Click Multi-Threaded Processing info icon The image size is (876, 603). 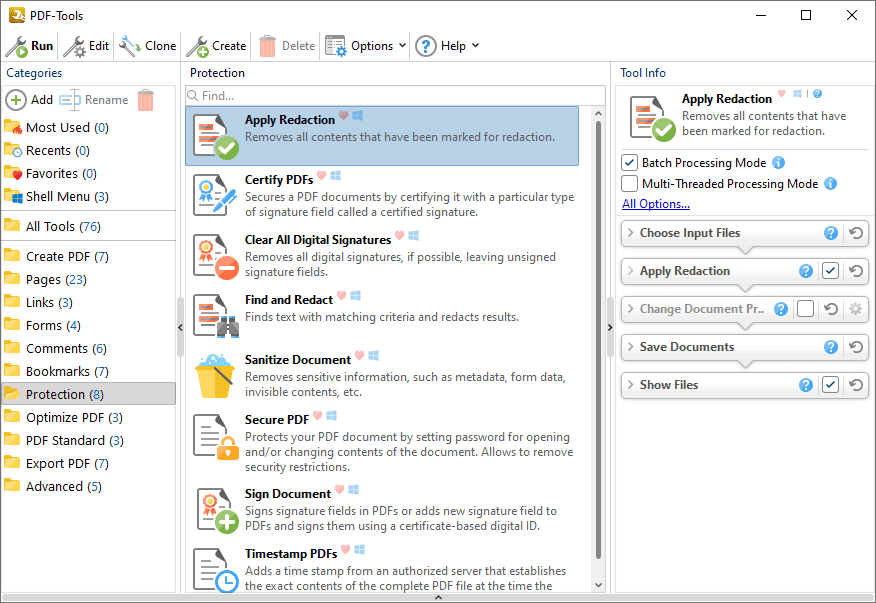pos(831,183)
